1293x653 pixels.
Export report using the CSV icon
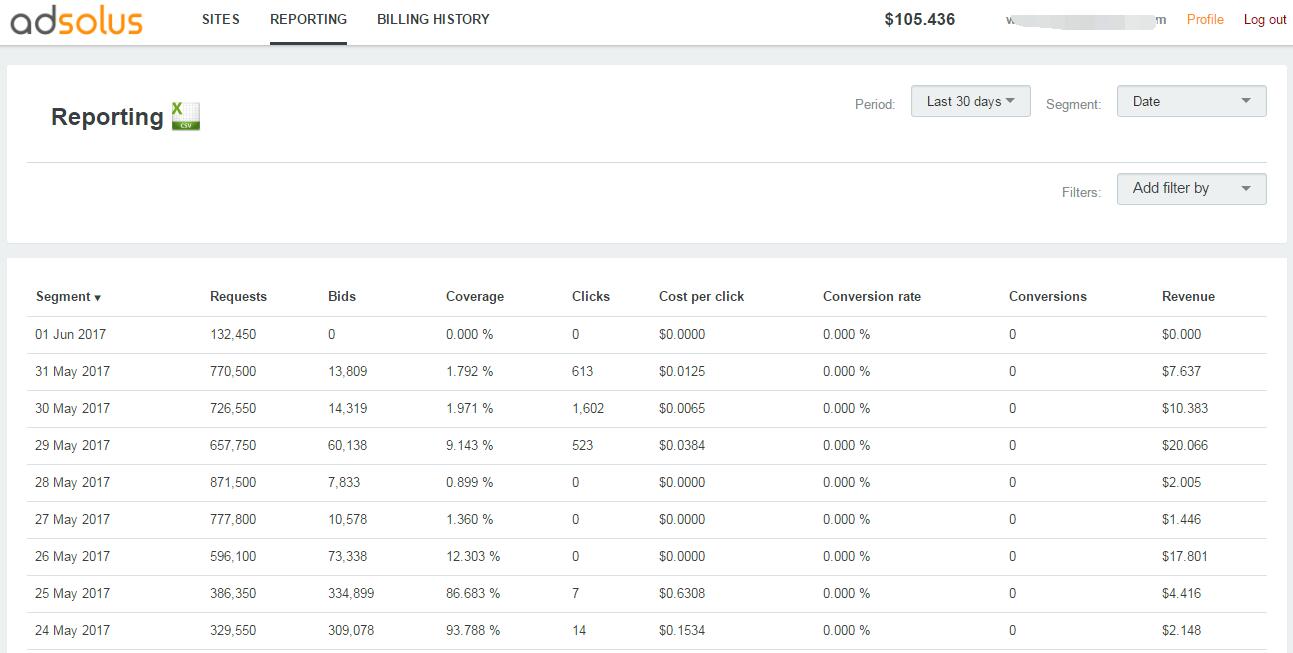[185, 116]
